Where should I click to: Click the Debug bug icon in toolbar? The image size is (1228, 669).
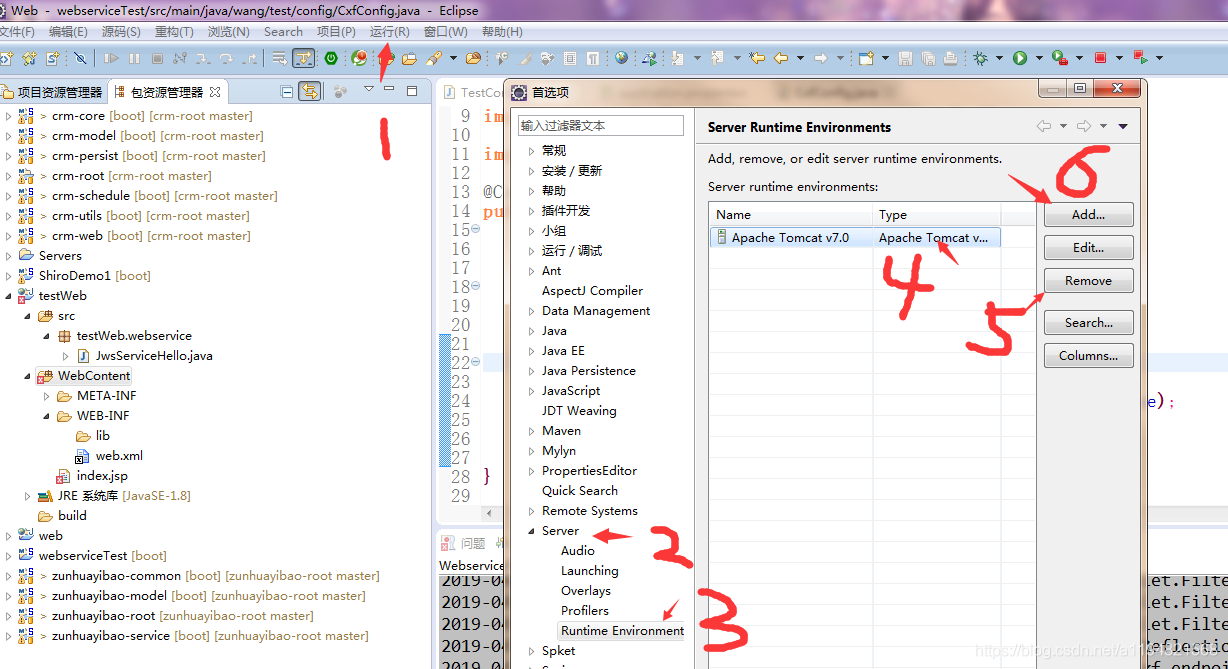[981, 58]
